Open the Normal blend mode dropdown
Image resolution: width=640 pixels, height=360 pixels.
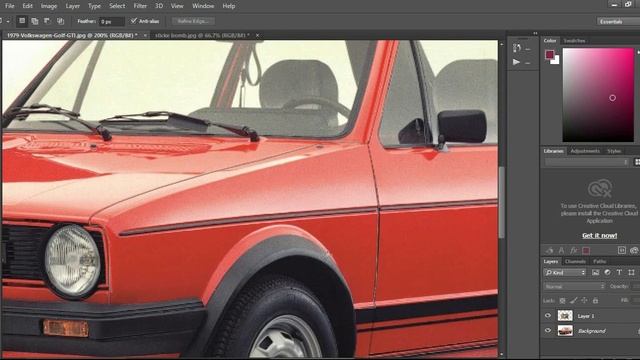click(x=574, y=287)
